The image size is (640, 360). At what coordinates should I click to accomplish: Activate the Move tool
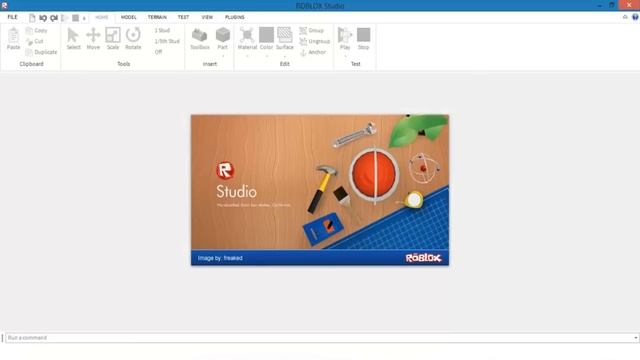point(93,39)
